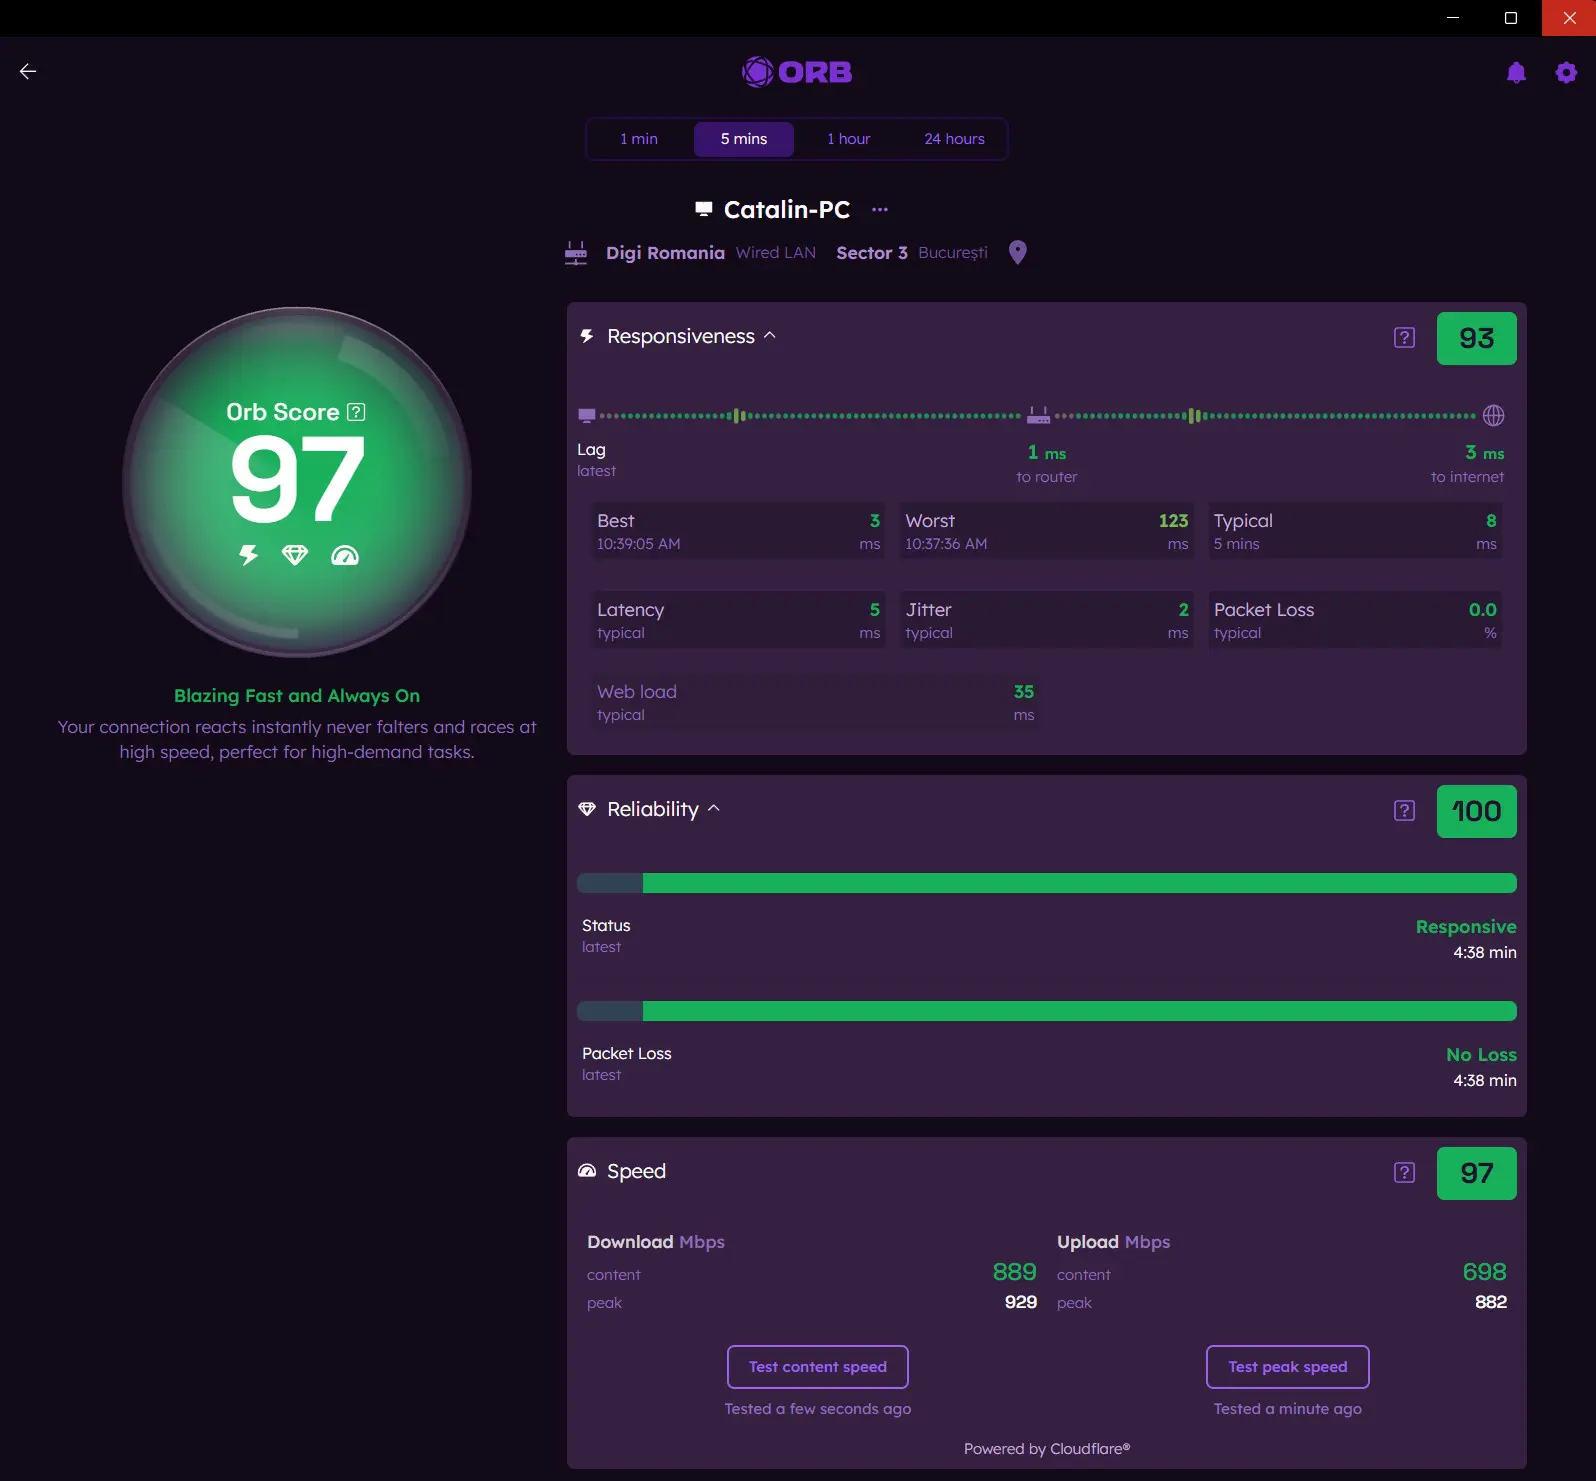This screenshot has width=1596, height=1481.
Task: Click Speed gauge icon
Action: pos(587,1171)
